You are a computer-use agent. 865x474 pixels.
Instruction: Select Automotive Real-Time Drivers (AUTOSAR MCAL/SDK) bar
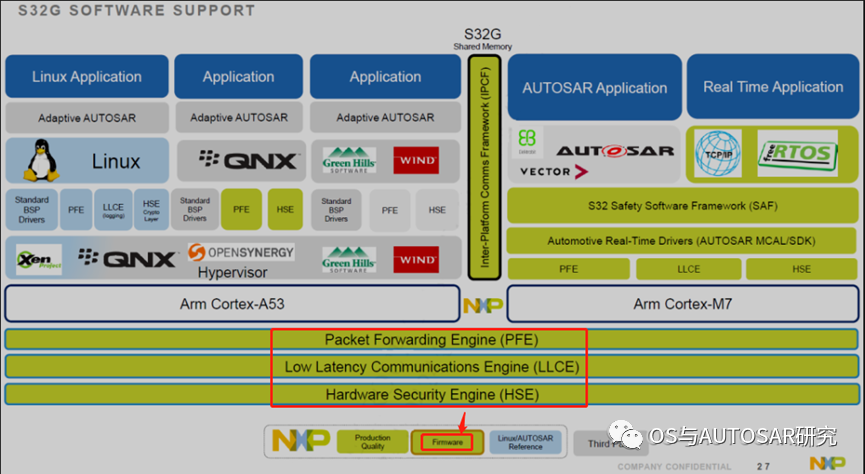tap(681, 241)
